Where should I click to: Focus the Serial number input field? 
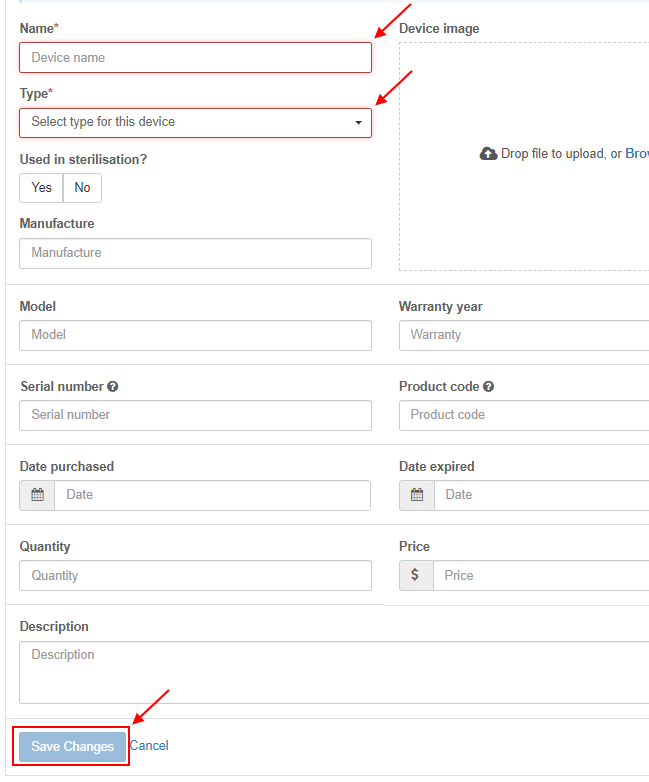click(x=196, y=415)
